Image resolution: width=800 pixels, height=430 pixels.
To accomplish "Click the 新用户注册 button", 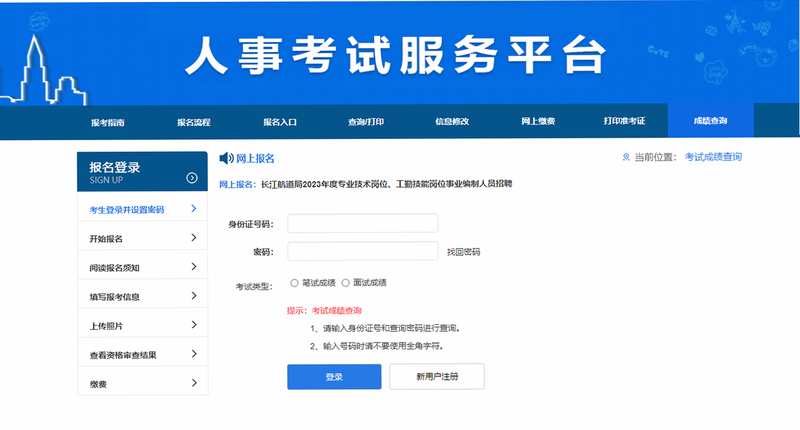I will click(x=437, y=376).
